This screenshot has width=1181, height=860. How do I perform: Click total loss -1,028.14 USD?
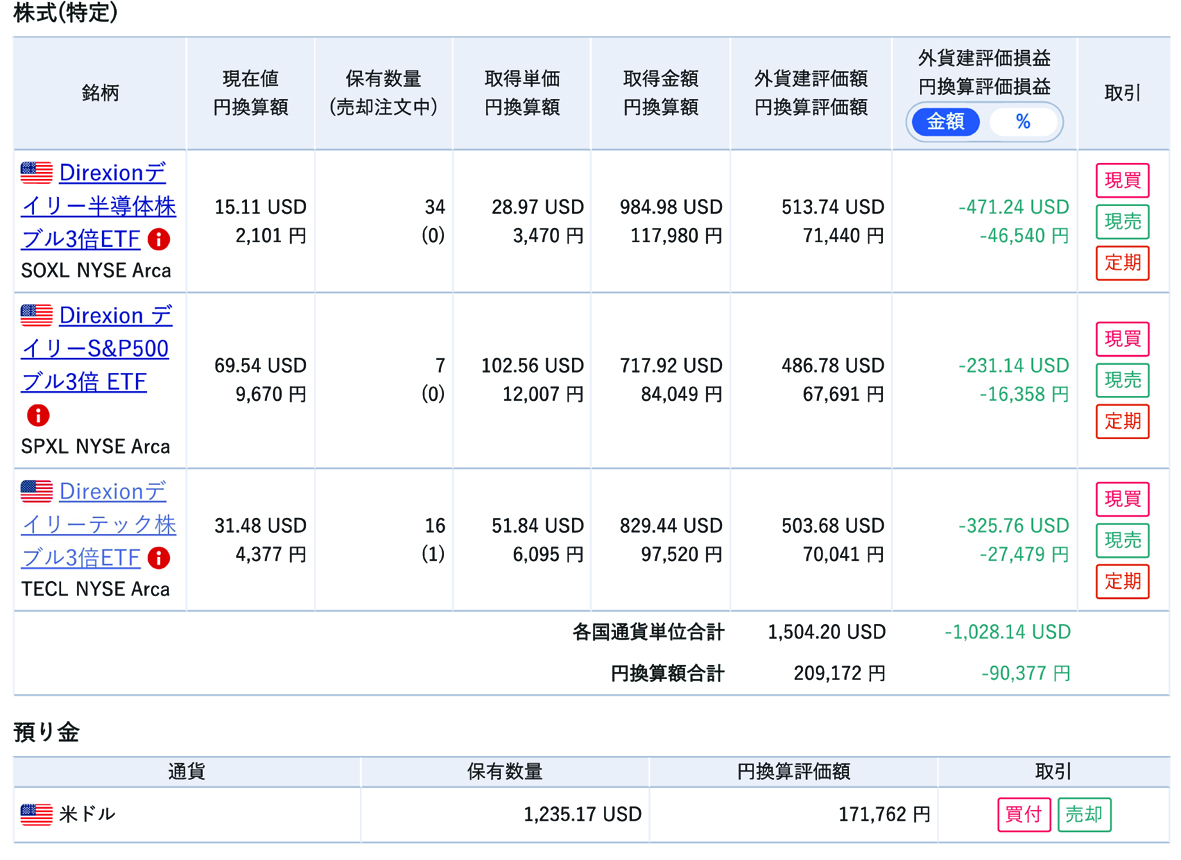[x=1007, y=632]
